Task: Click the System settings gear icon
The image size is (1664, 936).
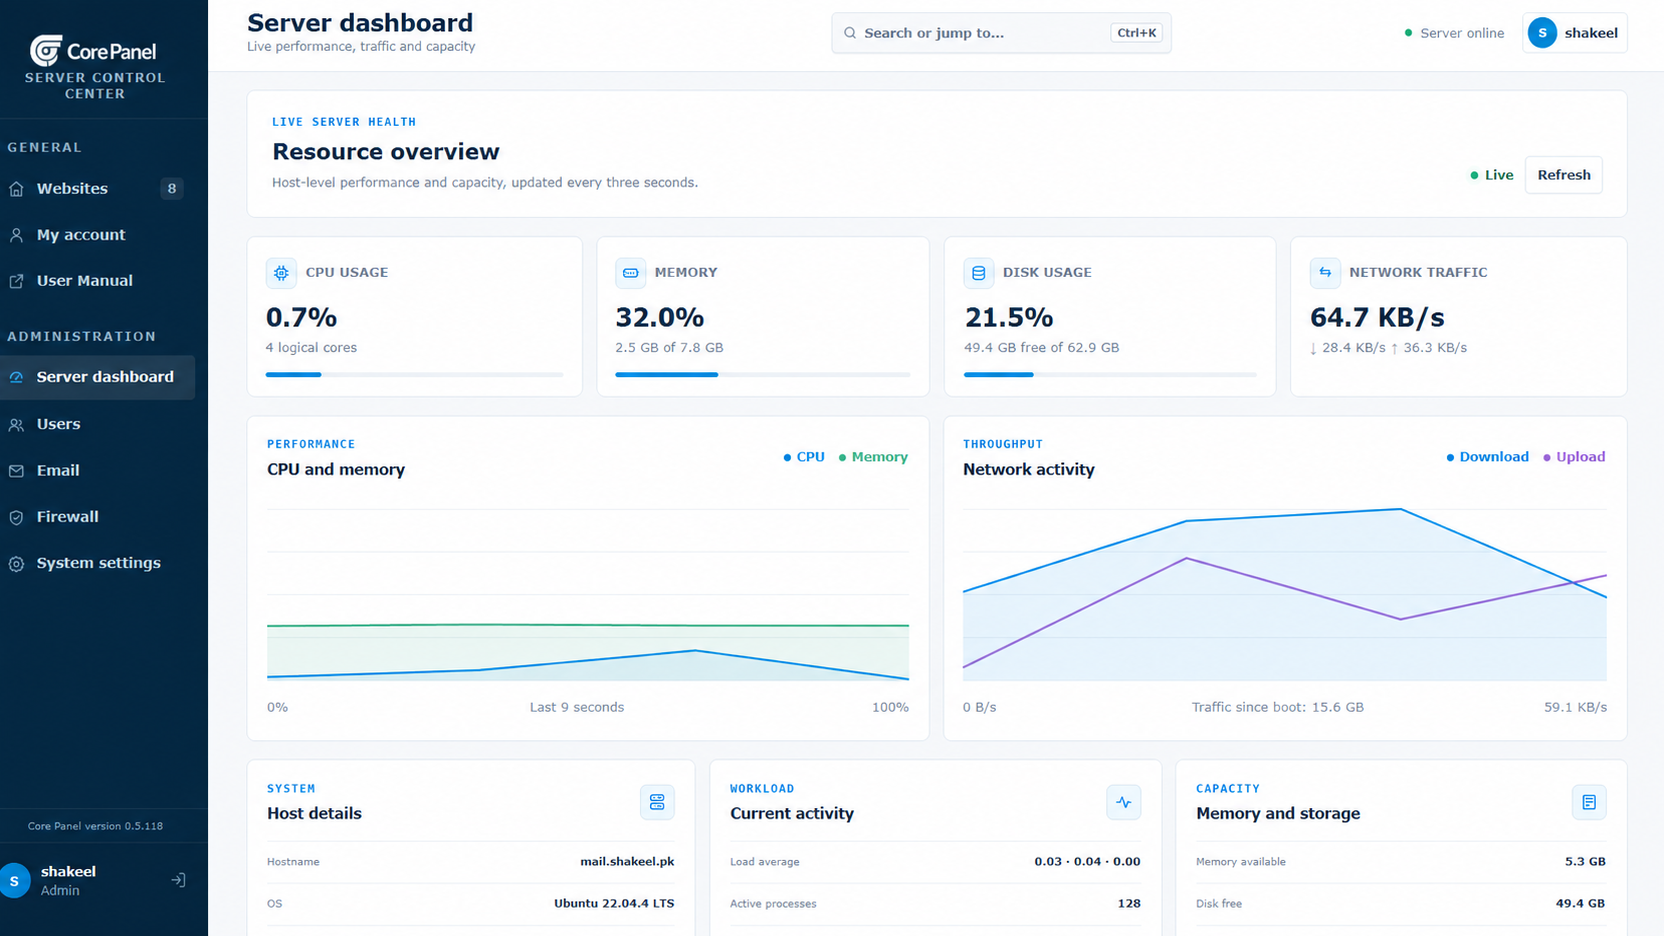Action: click(x=16, y=563)
